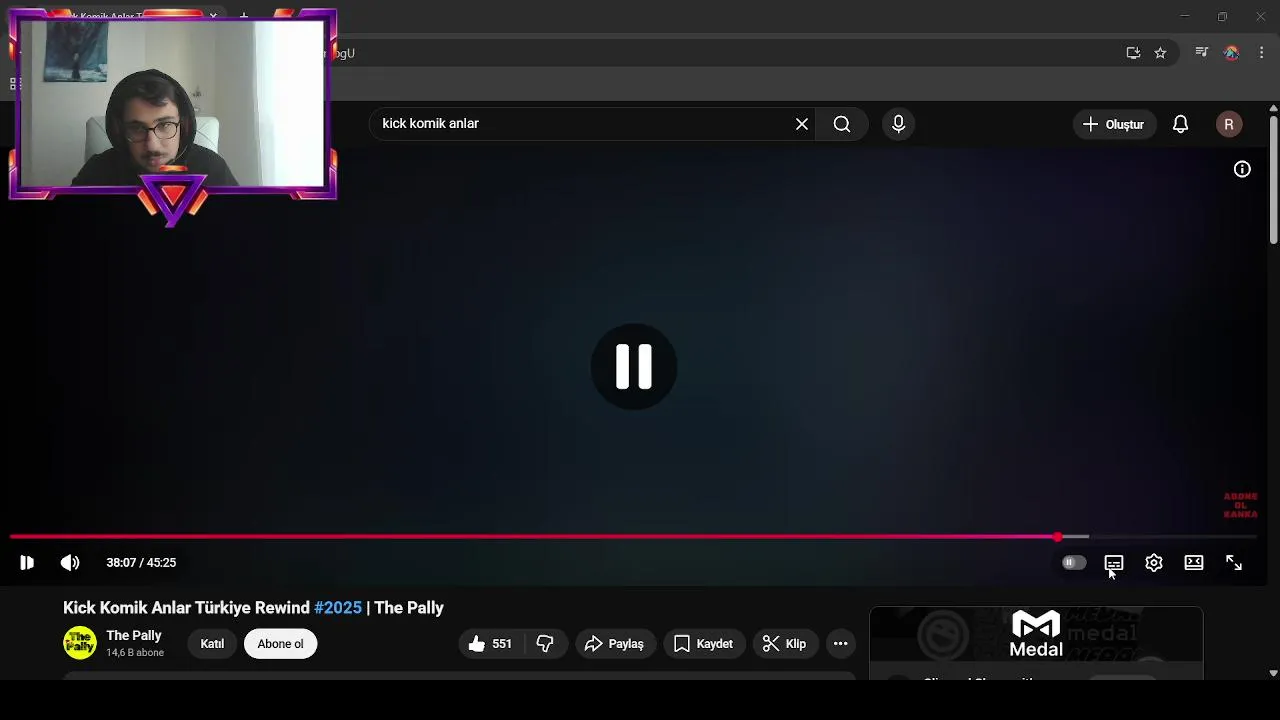Clear the search box with the X

[x=802, y=124]
